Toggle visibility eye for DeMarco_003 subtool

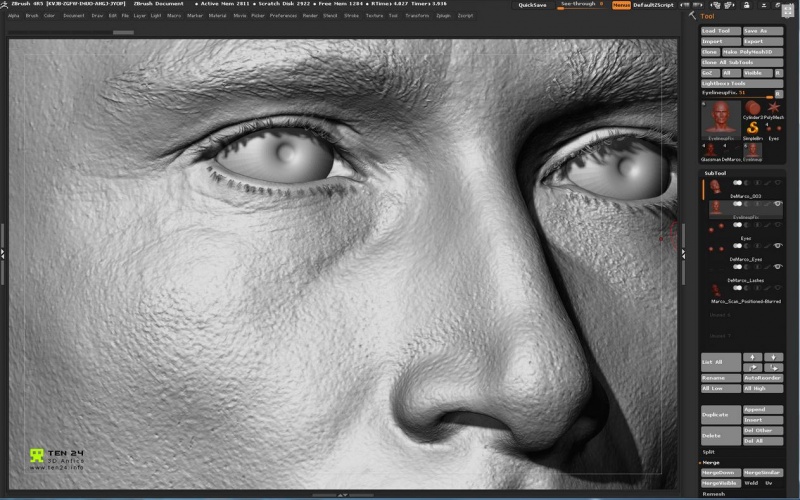778,183
